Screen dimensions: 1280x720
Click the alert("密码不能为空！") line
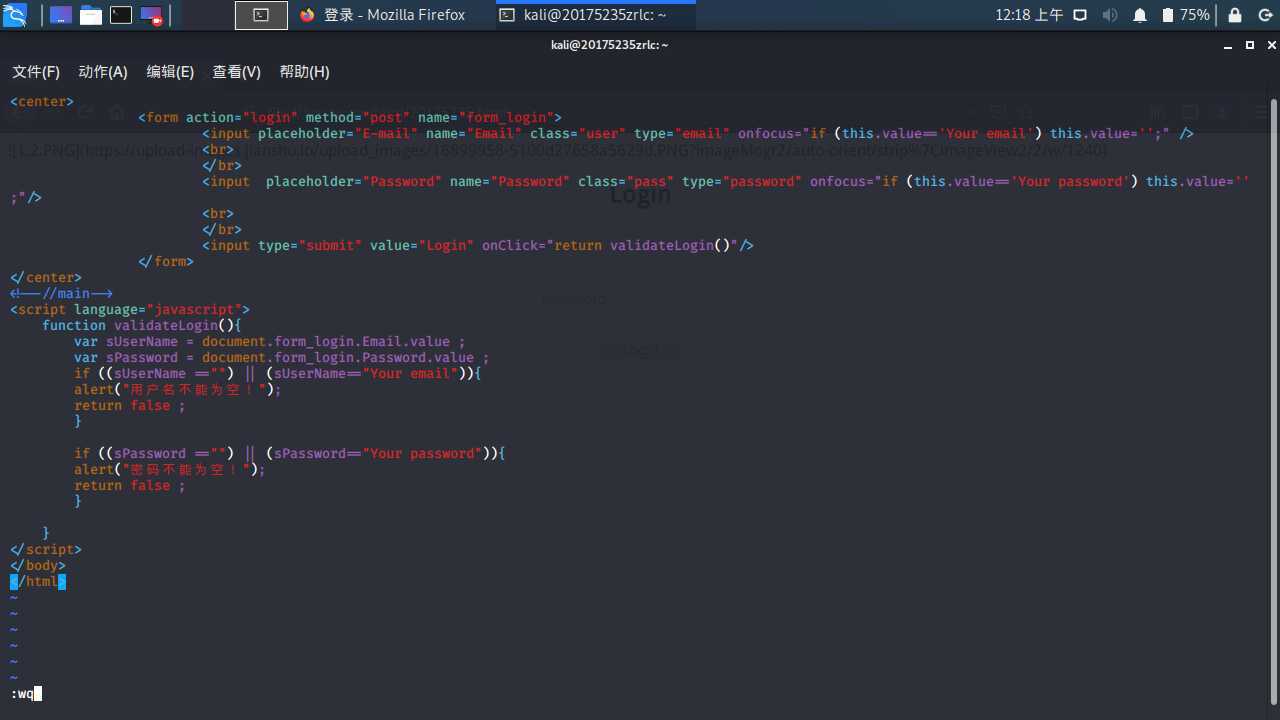point(170,469)
